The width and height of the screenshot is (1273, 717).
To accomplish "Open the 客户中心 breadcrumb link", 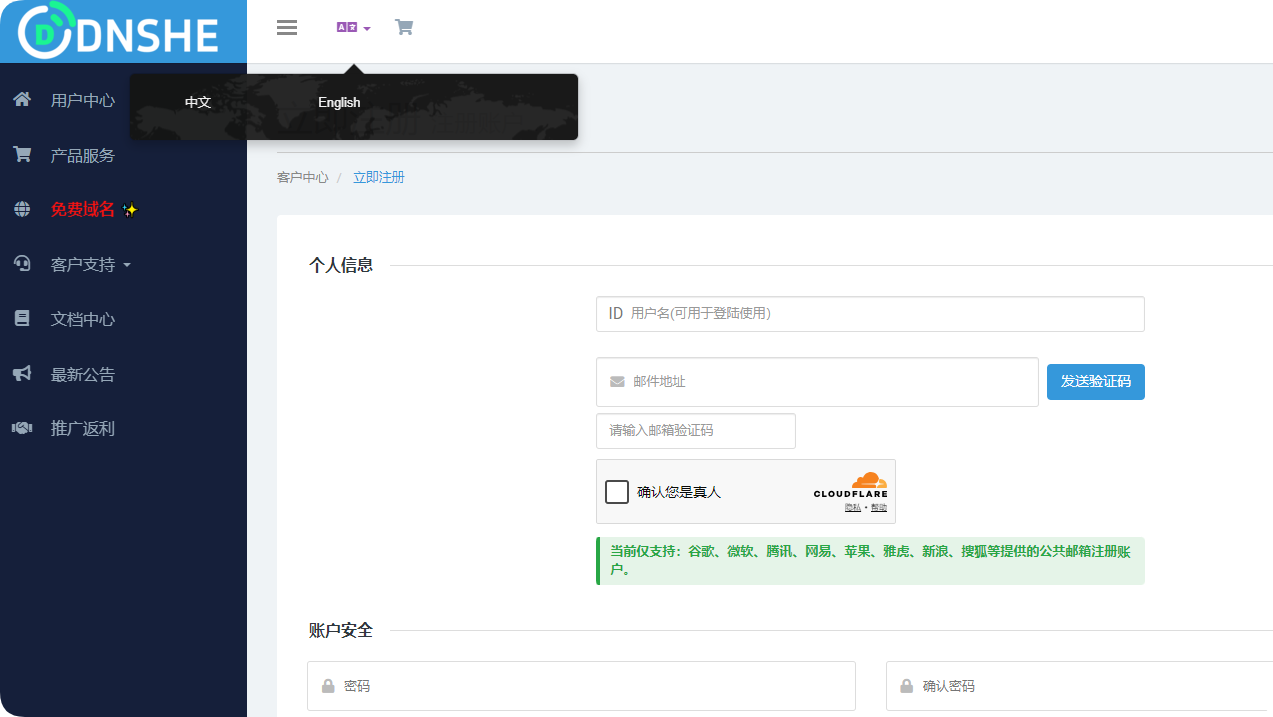I will click(302, 177).
